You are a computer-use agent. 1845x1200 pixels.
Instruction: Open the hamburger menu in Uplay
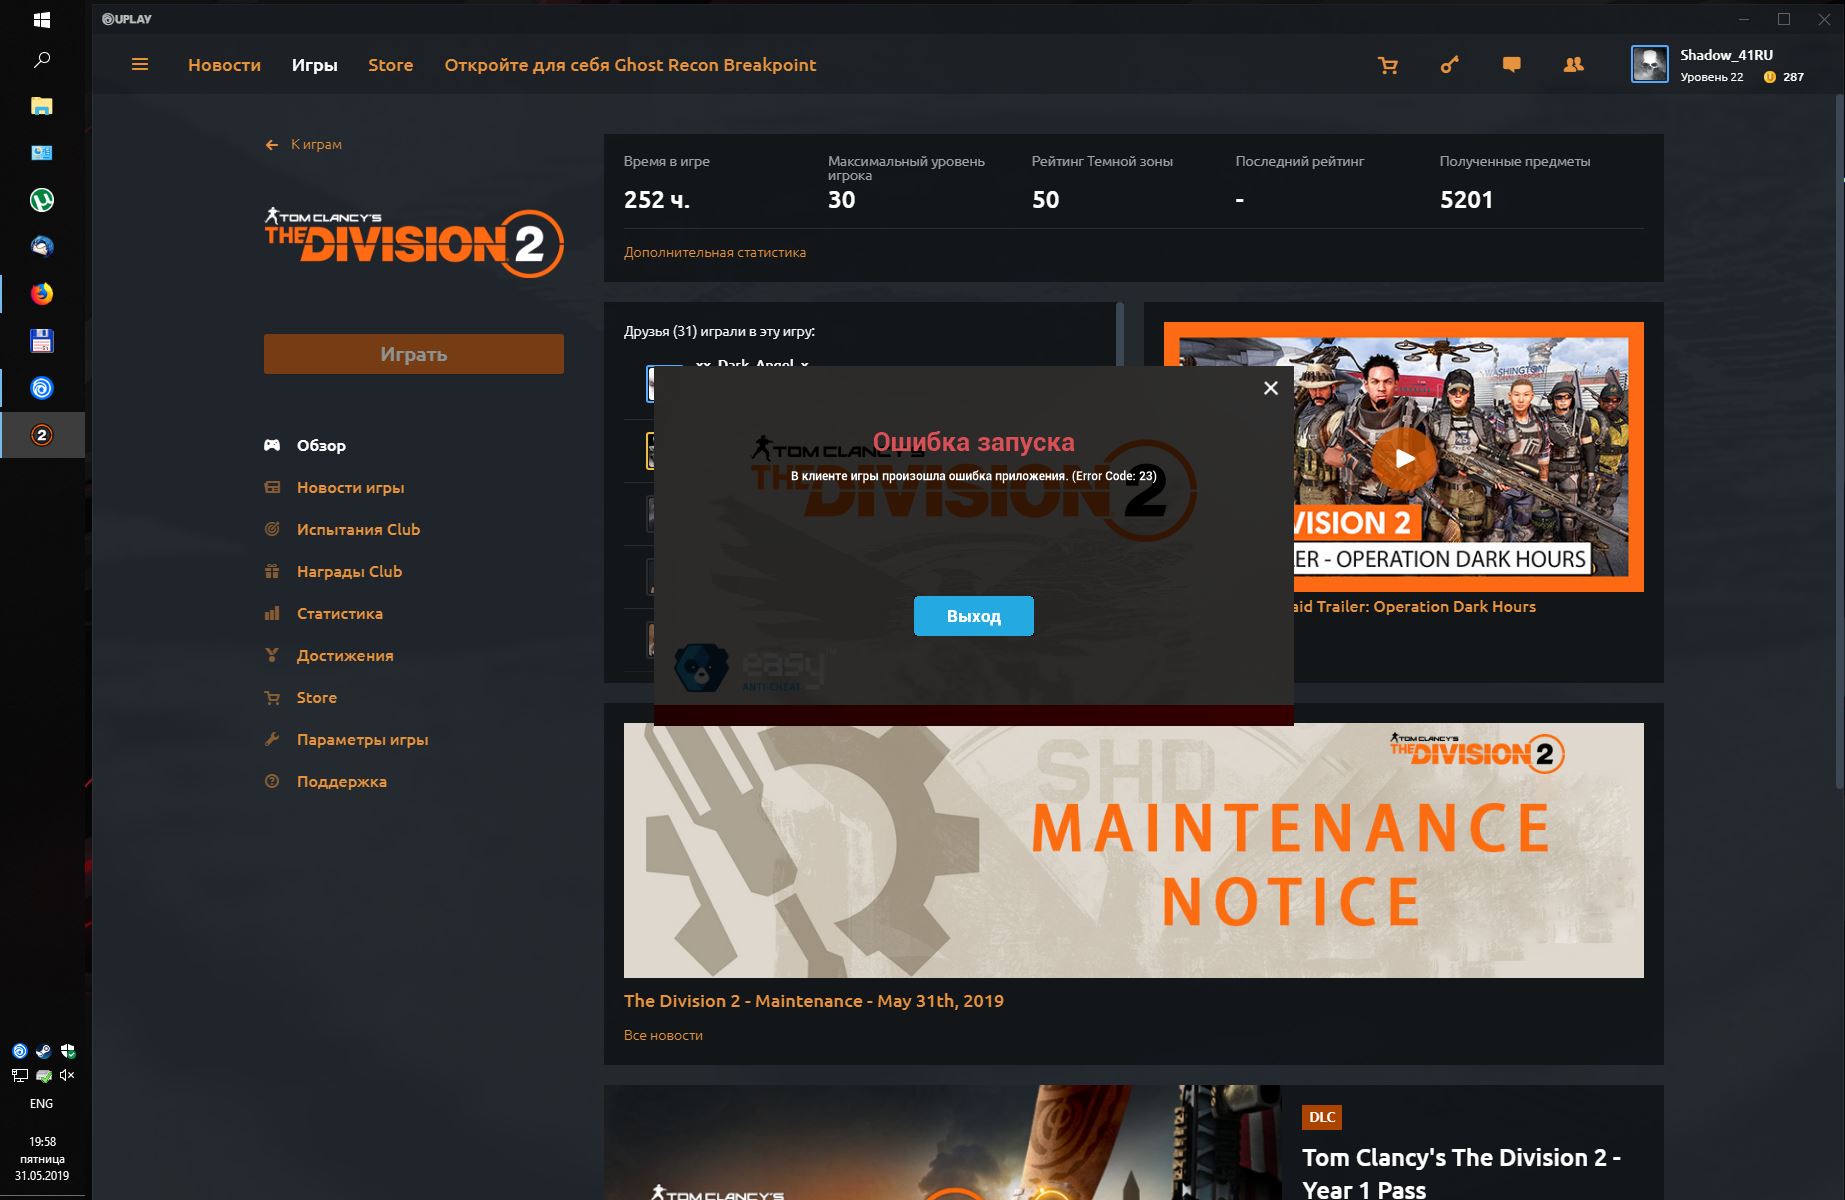140,65
